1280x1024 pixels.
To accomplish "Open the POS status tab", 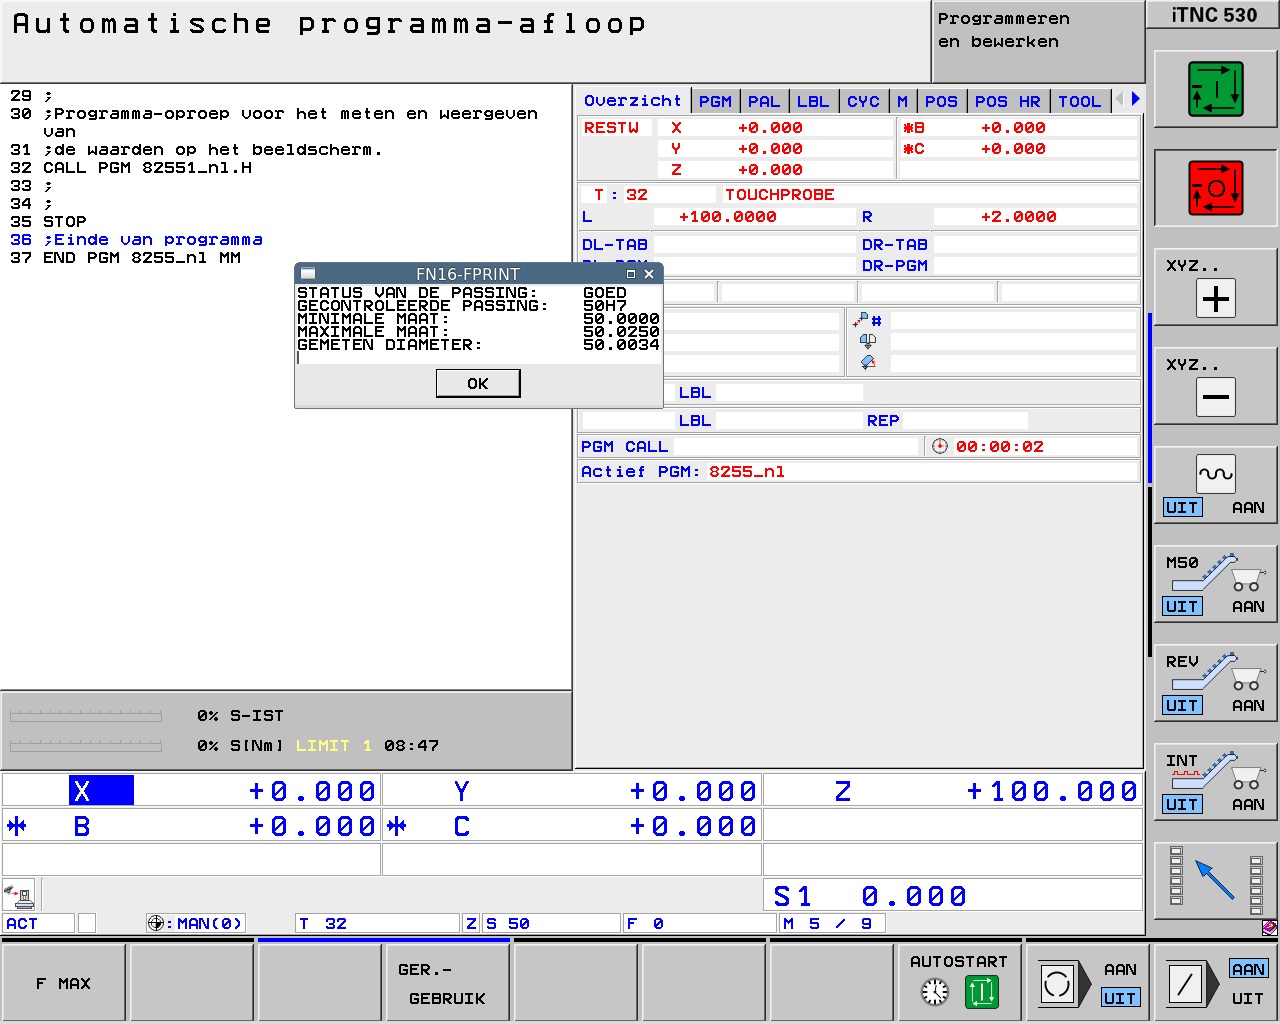I will tap(941, 101).
